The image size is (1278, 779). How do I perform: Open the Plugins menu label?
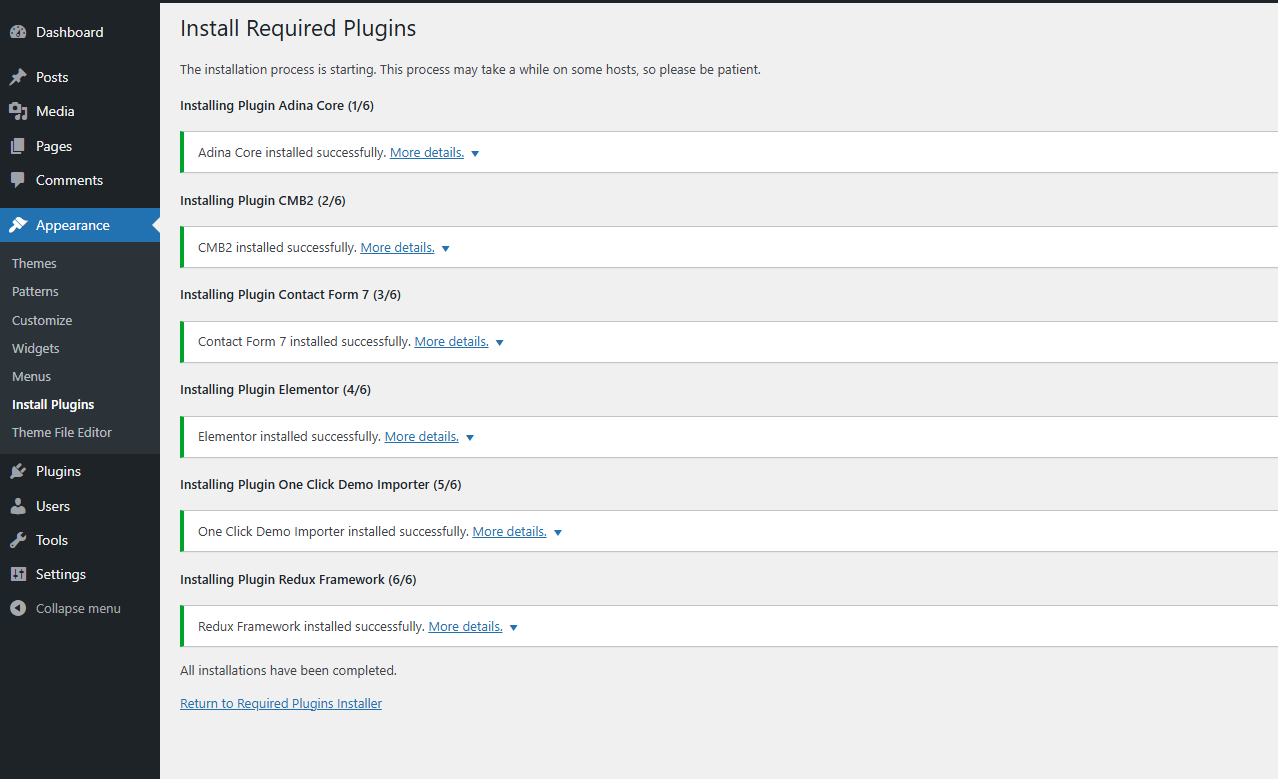pos(58,471)
